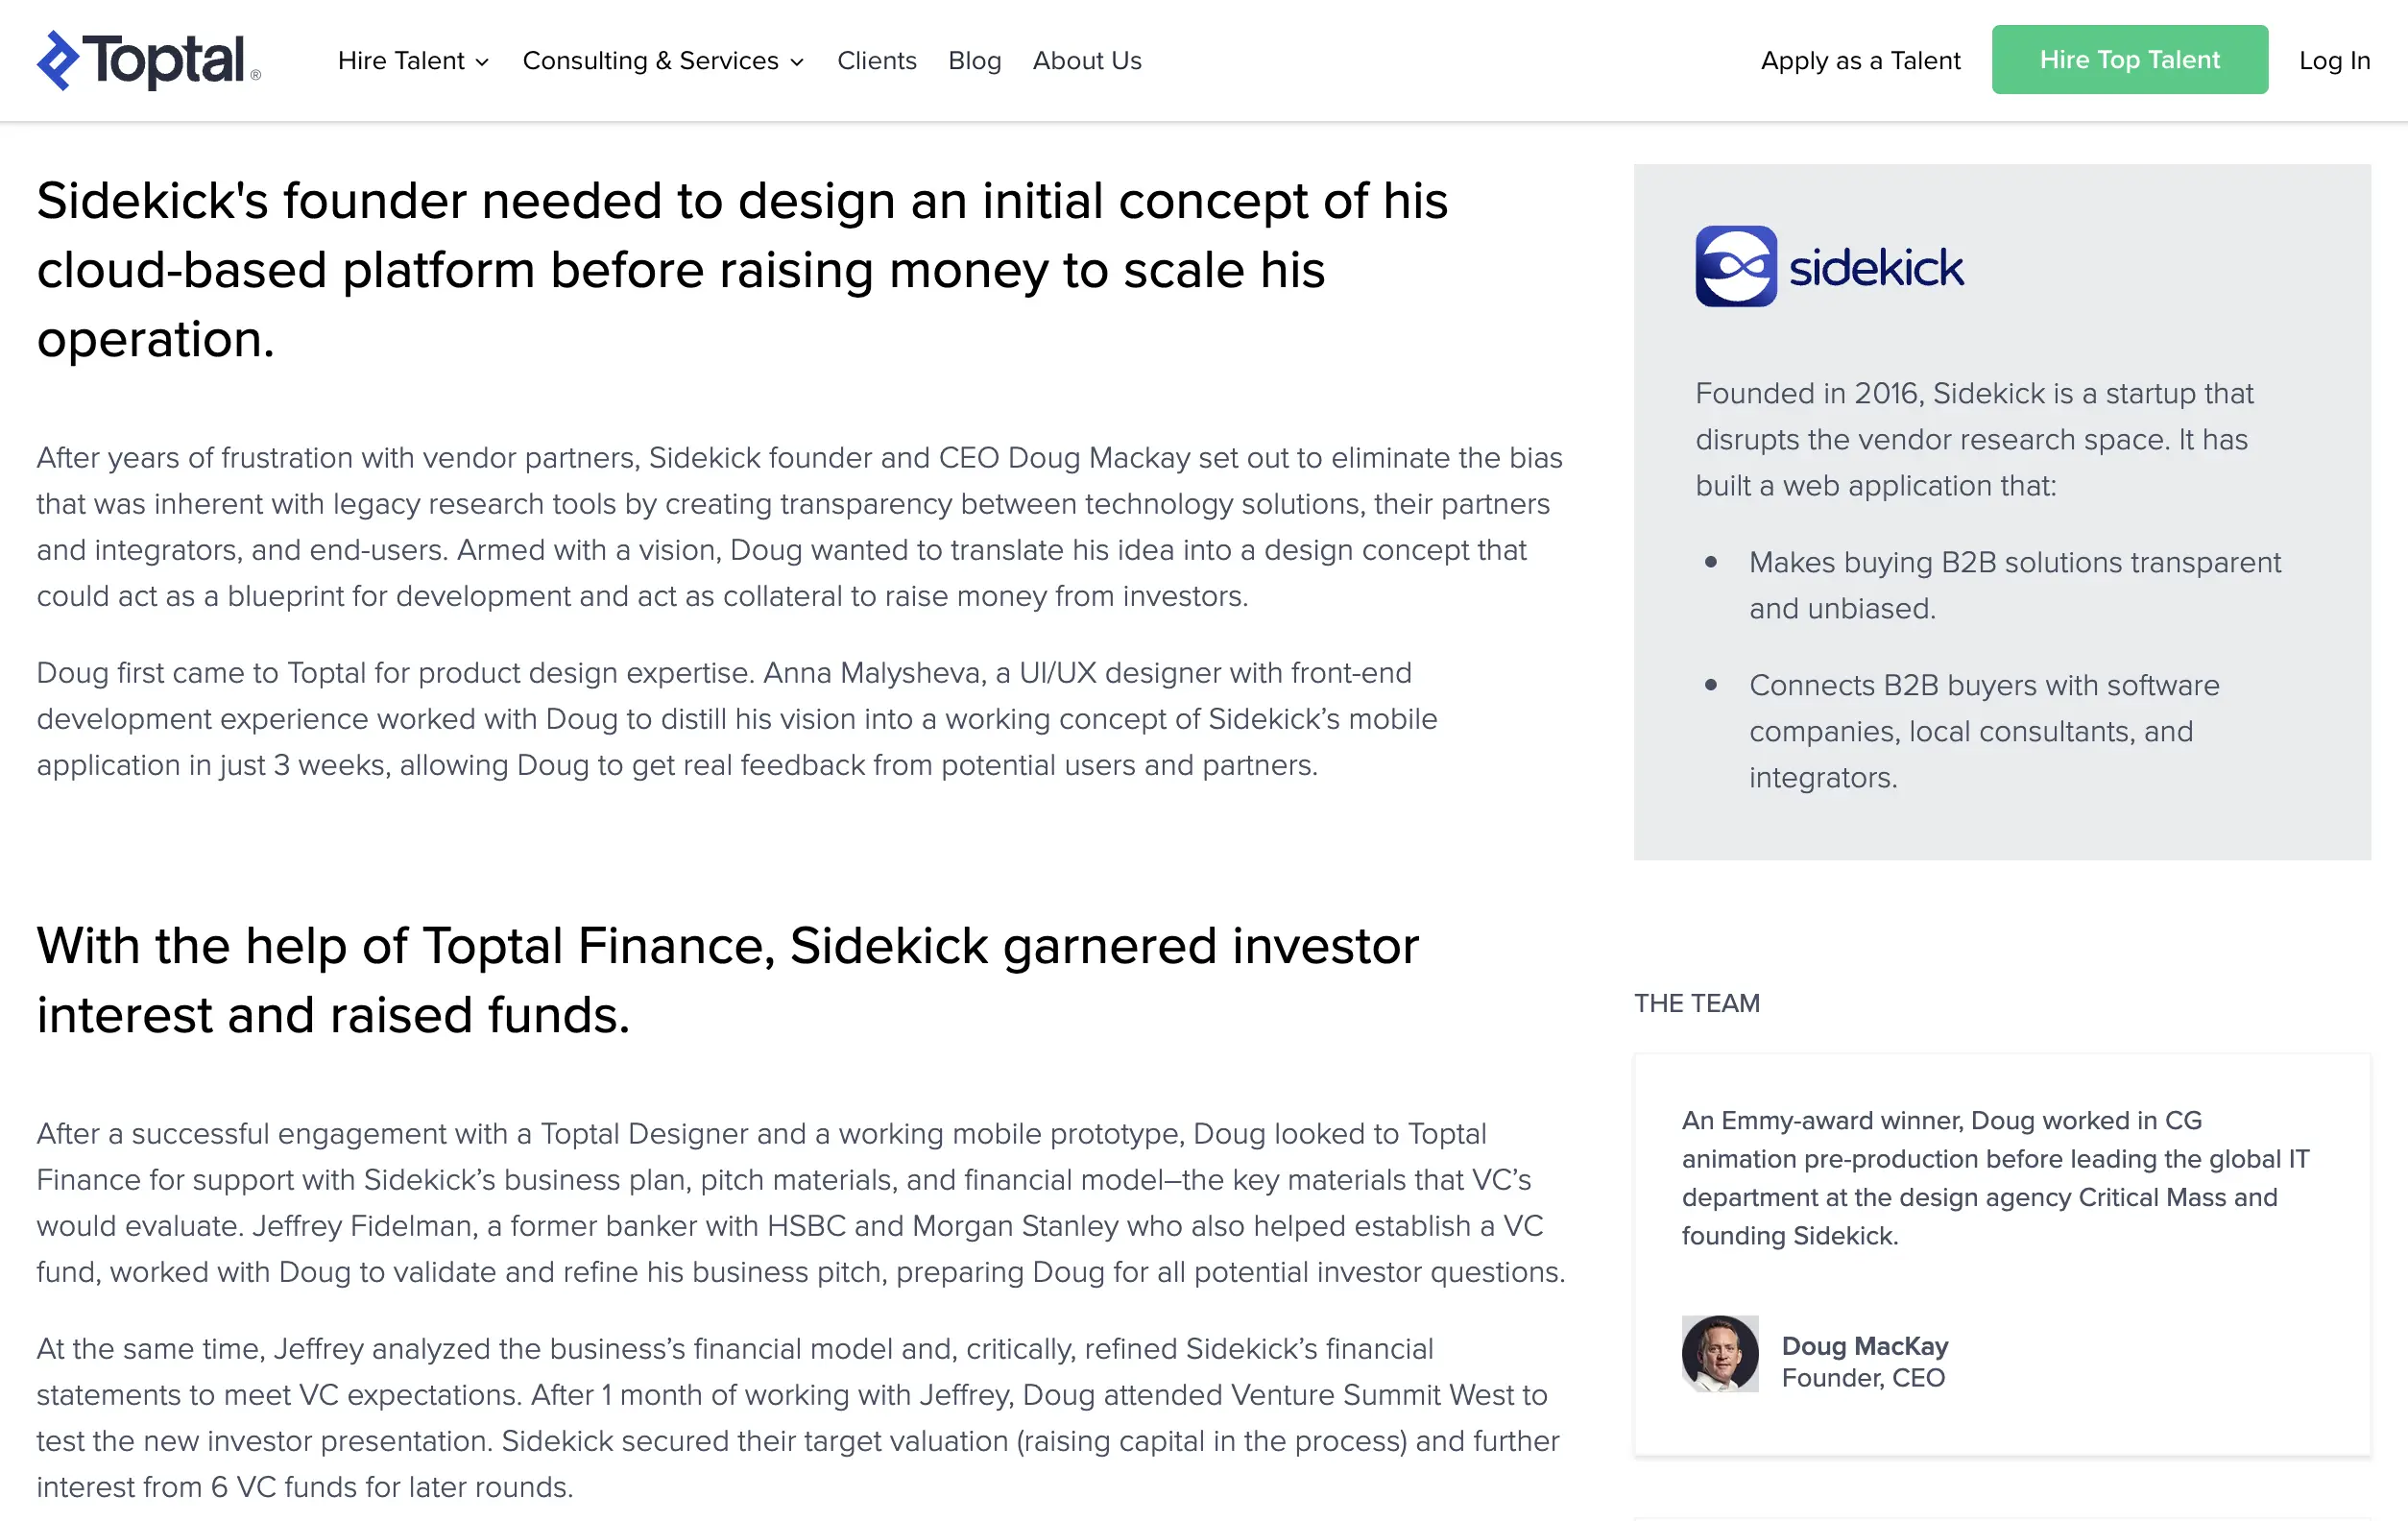Screen dimensions: 2408x1521
Task: Click the Founder, CEO title text
Action: coord(1863,1378)
